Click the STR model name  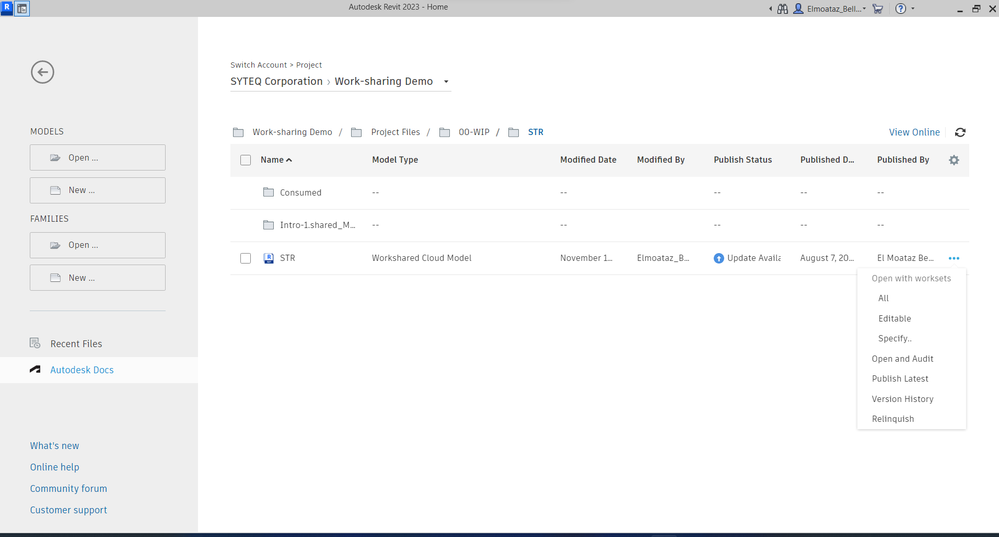click(x=287, y=258)
